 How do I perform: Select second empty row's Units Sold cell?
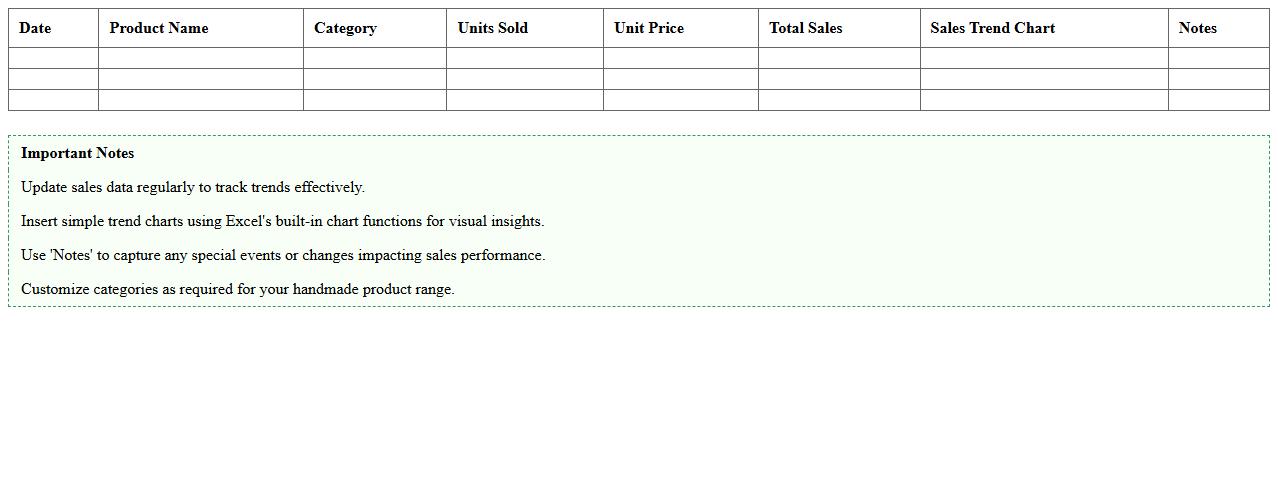pos(524,79)
